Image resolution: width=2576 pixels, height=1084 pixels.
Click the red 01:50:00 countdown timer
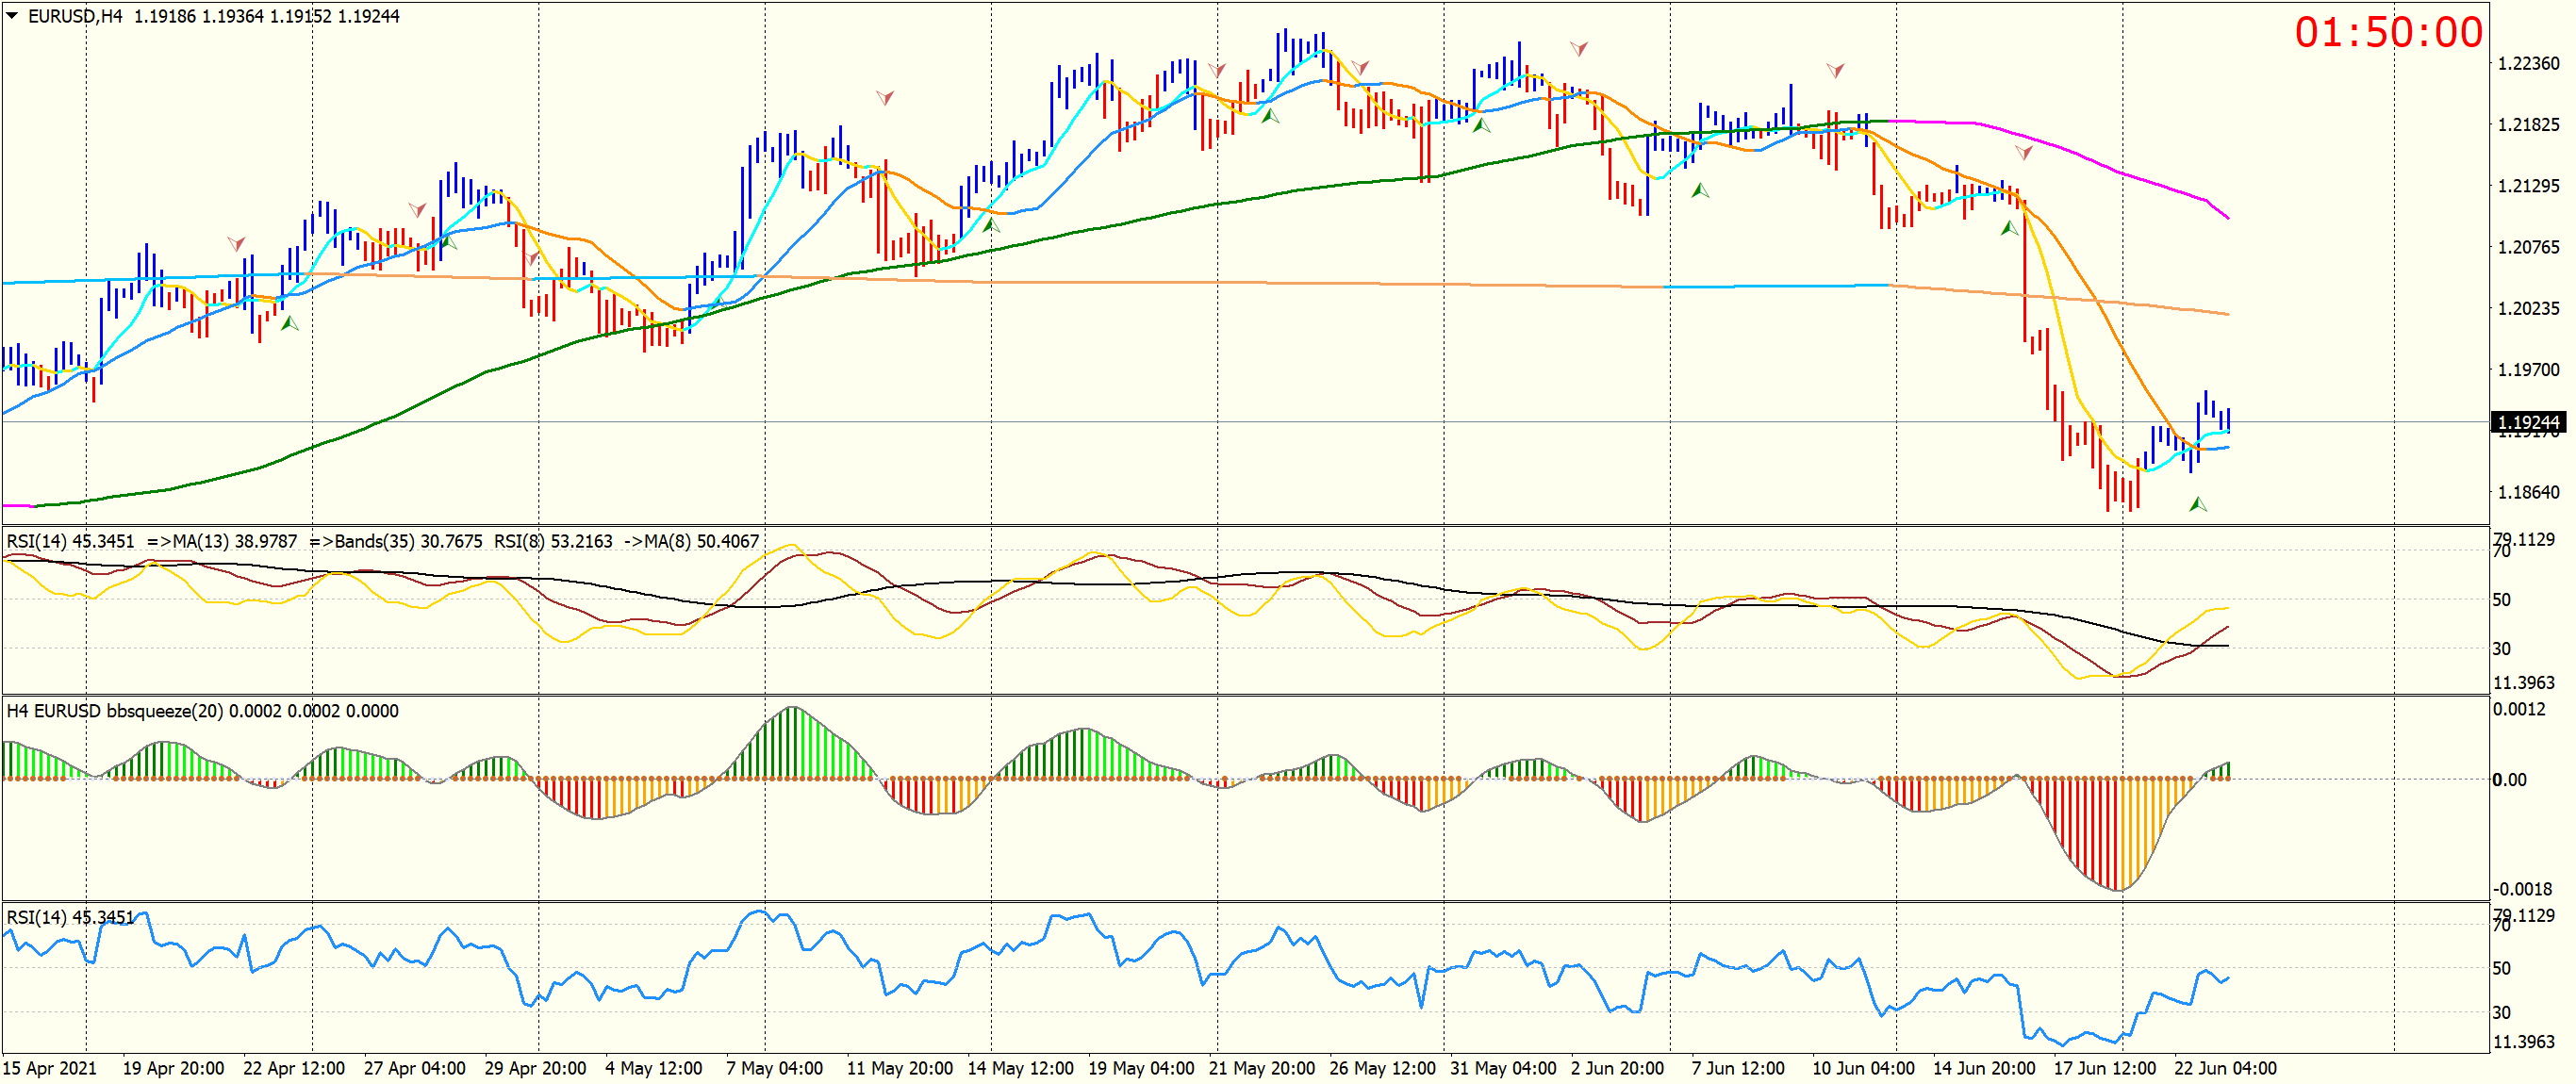coord(2387,32)
